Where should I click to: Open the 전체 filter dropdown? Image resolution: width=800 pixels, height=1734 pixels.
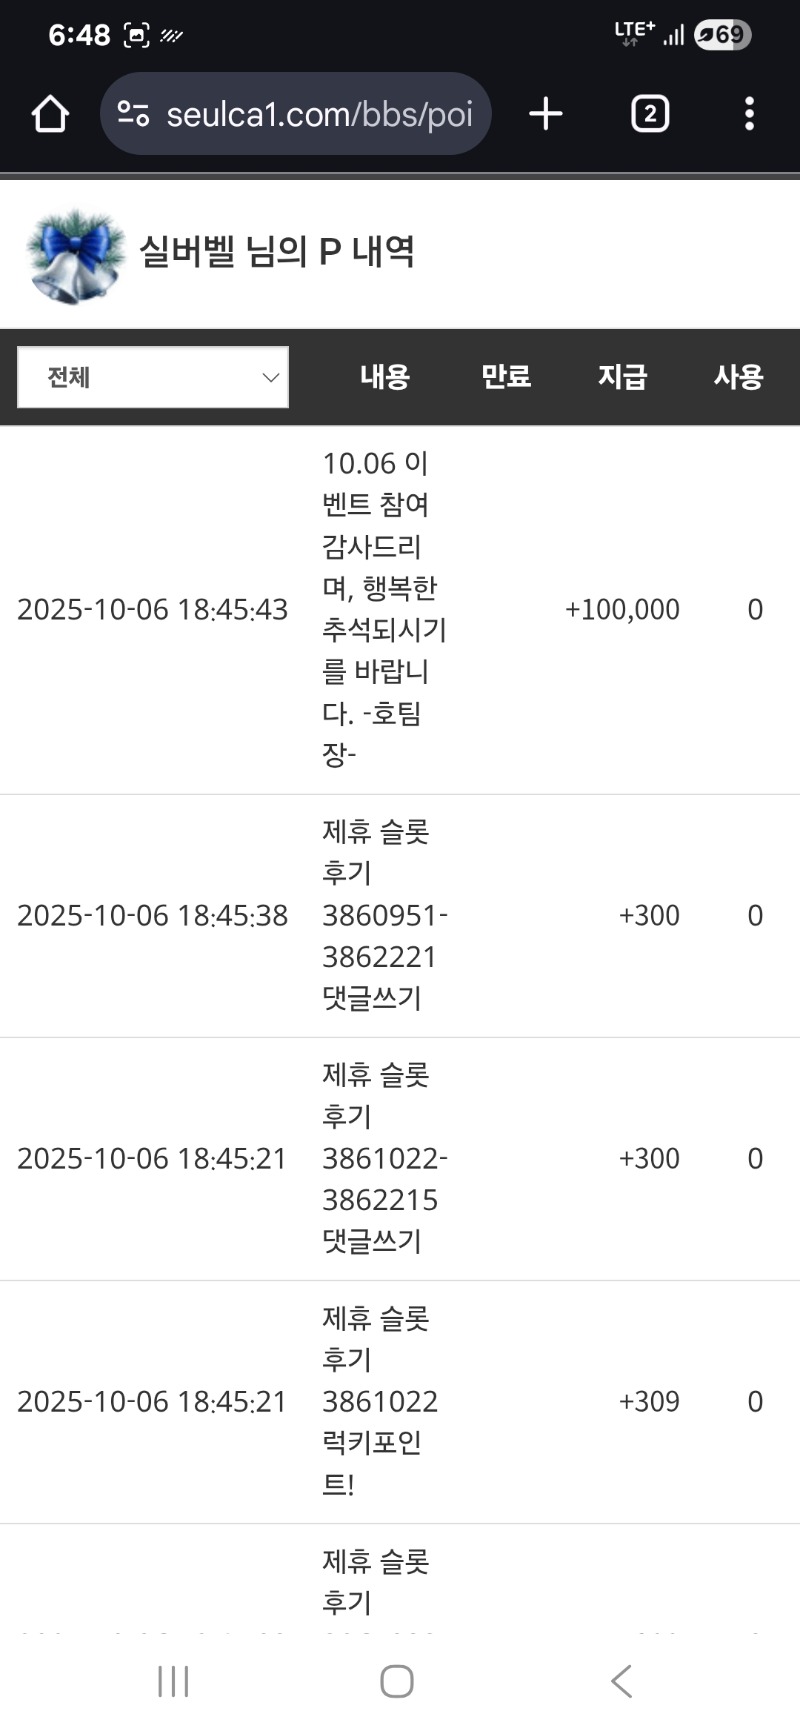153,377
